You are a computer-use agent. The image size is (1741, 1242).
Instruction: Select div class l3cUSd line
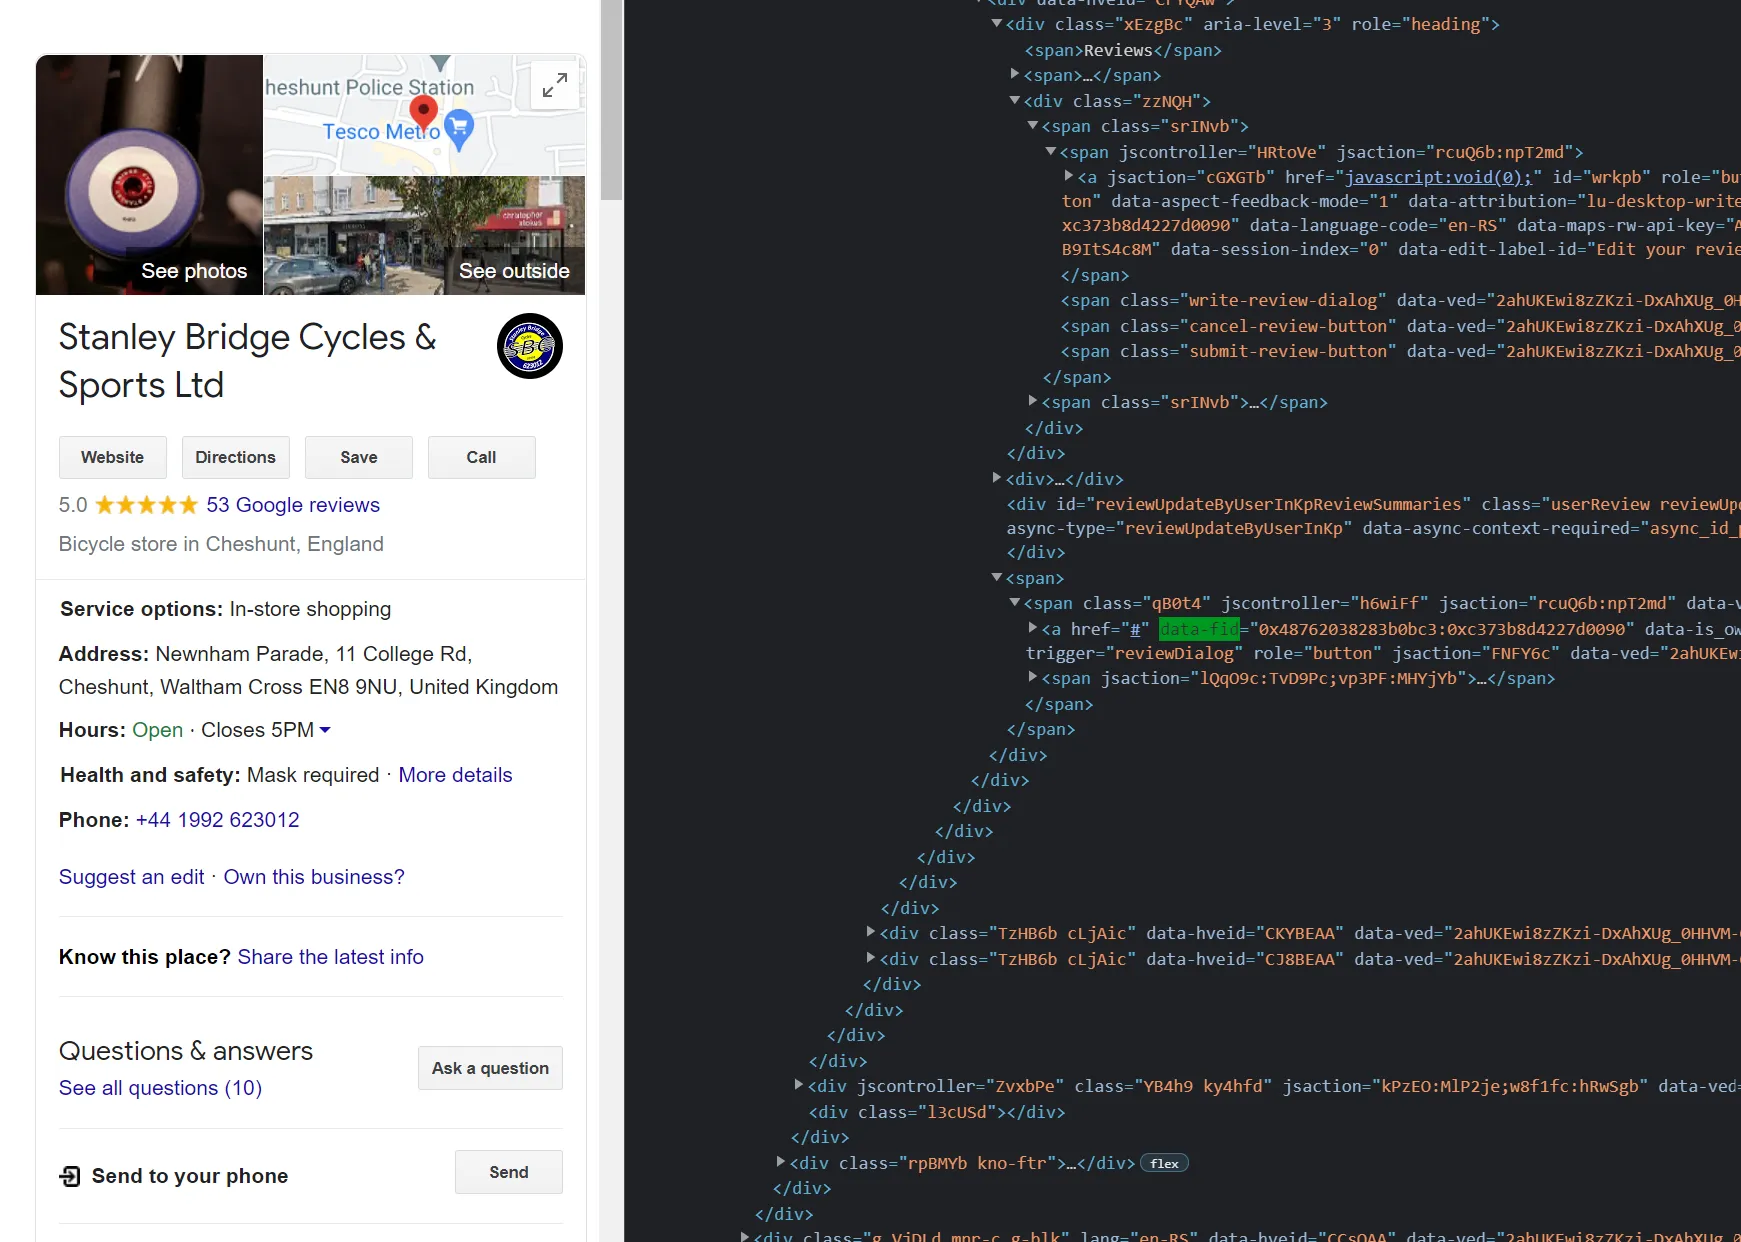[937, 1112]
